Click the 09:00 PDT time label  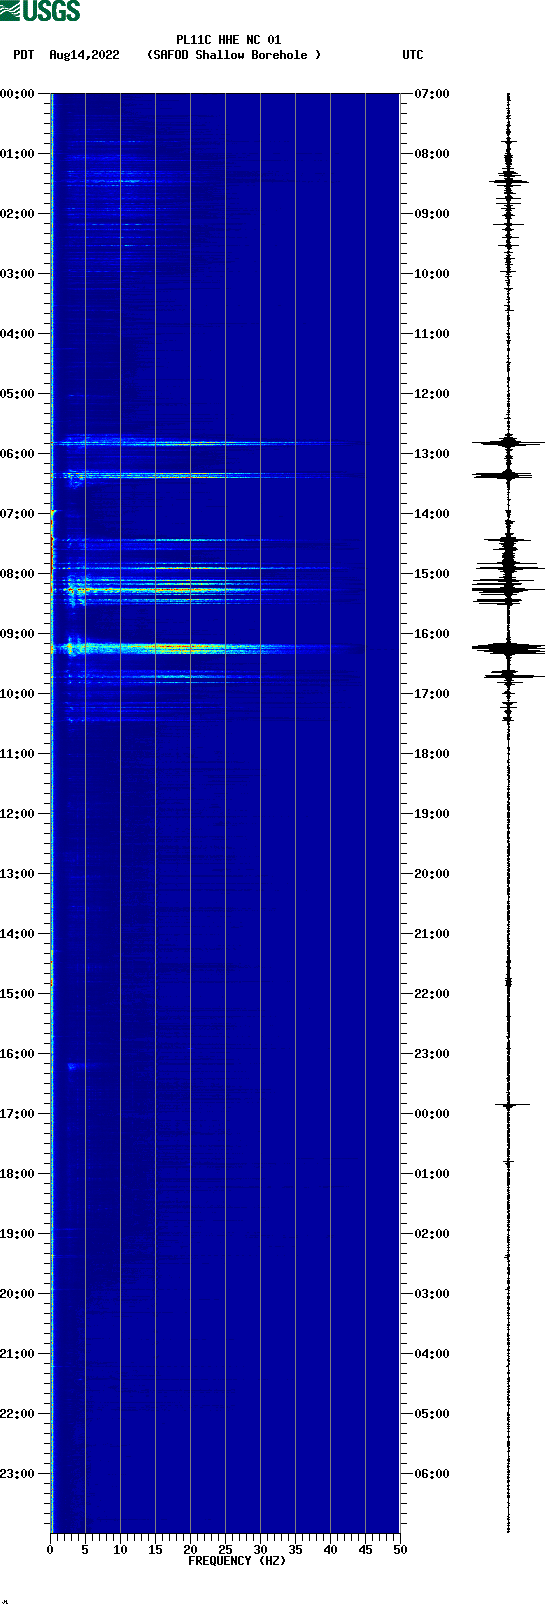pyautogui.click(x=18, y=634)
